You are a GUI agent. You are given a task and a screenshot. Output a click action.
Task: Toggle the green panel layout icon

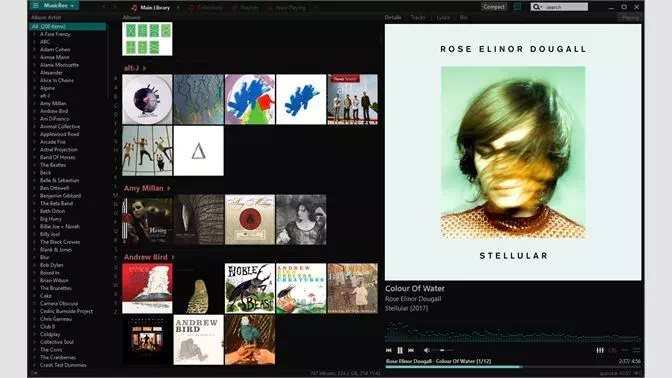tap(518, 7)
